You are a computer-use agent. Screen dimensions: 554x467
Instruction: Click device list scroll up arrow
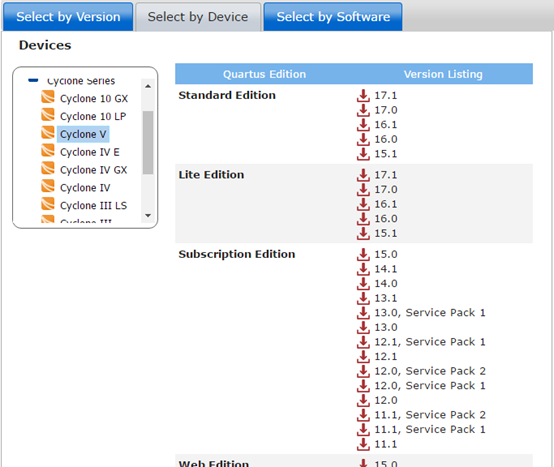tap(148, 86)
